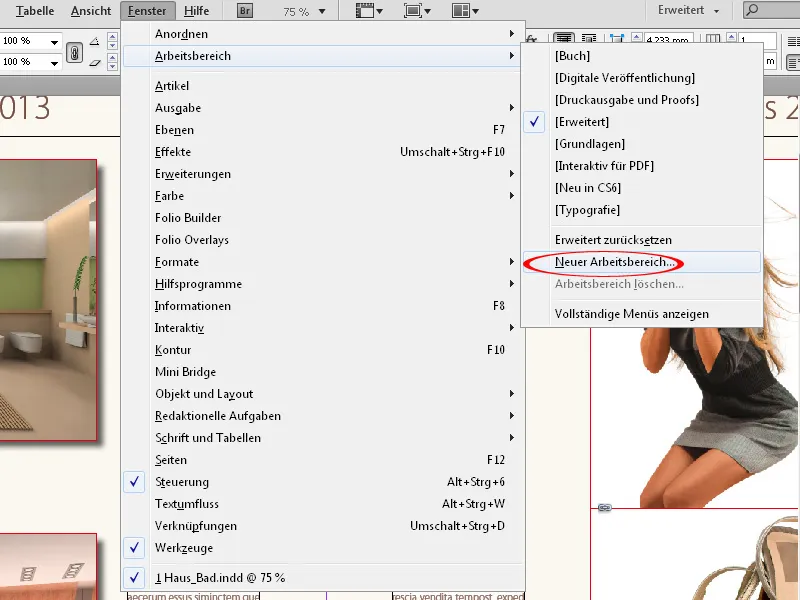Image resolution: width=800 pixels, height=600 pixels.
Task: Switch to the [Typografie] workspace
Action: click(642, 209)
